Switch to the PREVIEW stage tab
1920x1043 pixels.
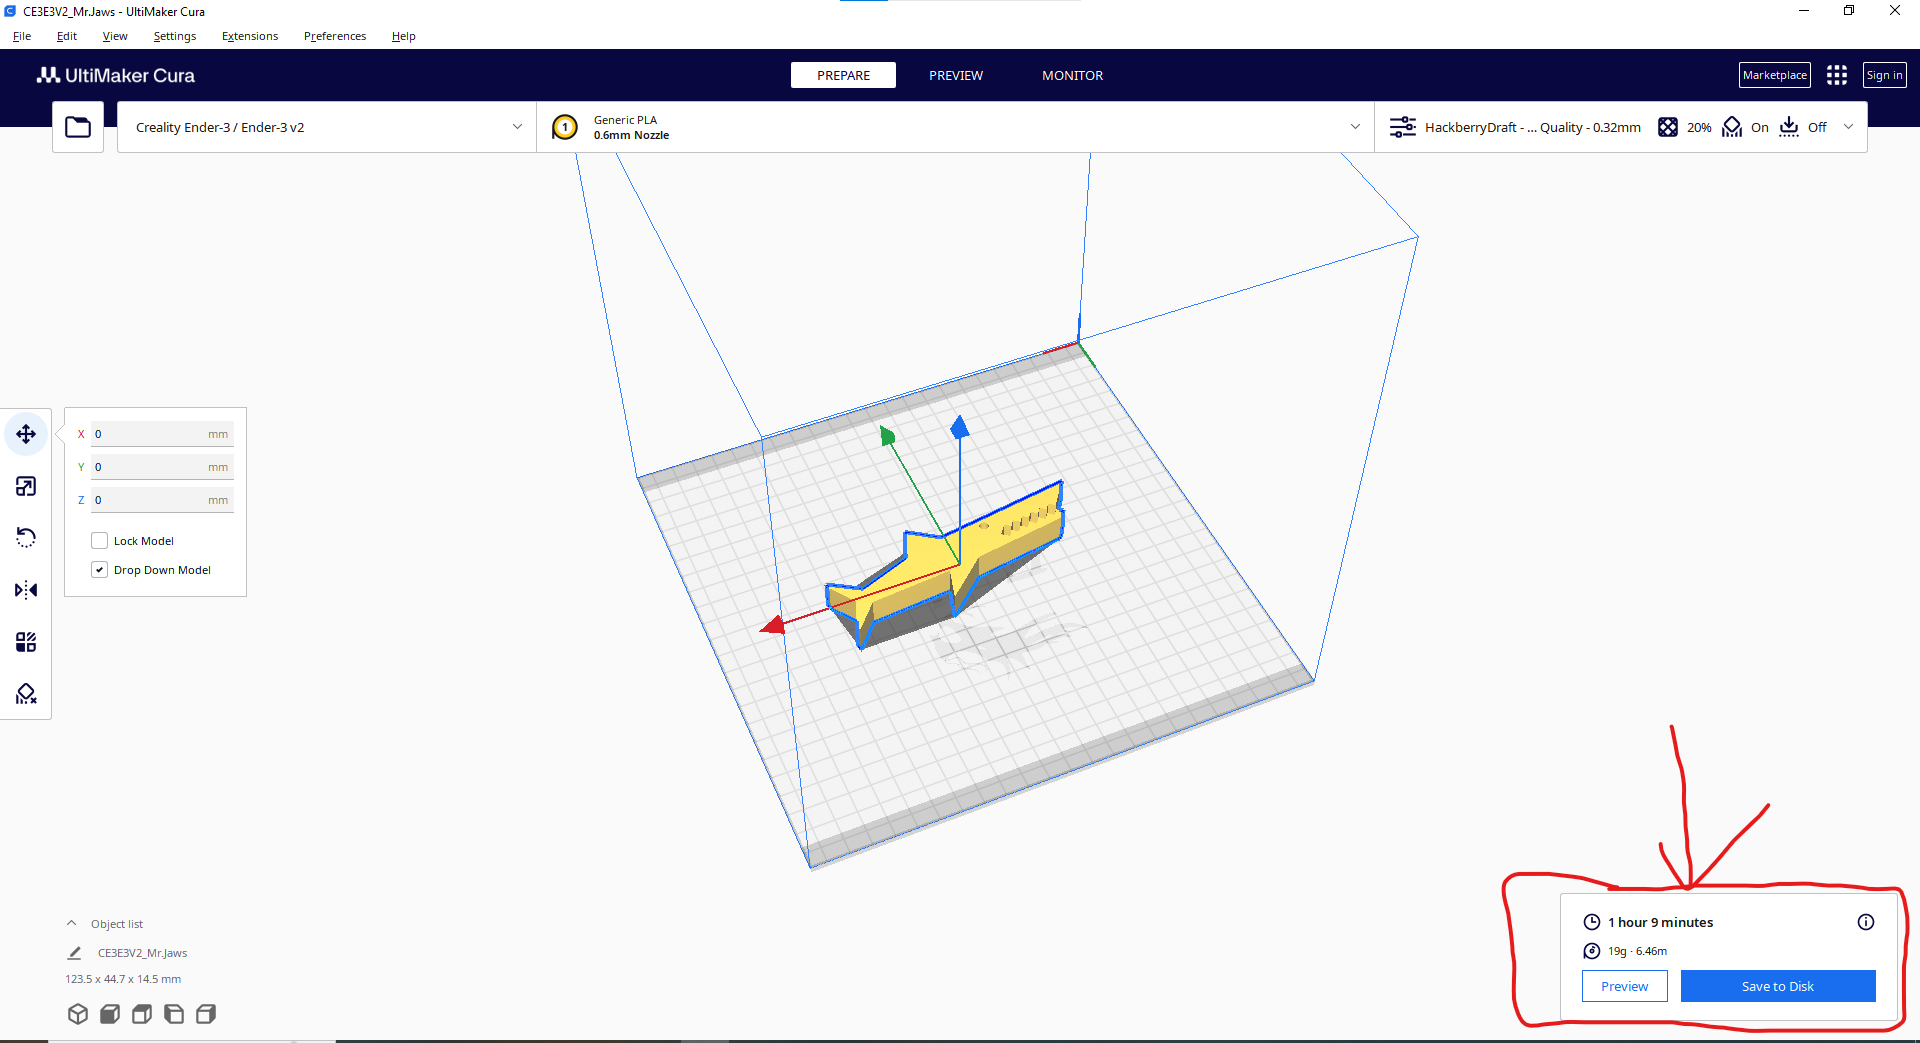point(956,75)
